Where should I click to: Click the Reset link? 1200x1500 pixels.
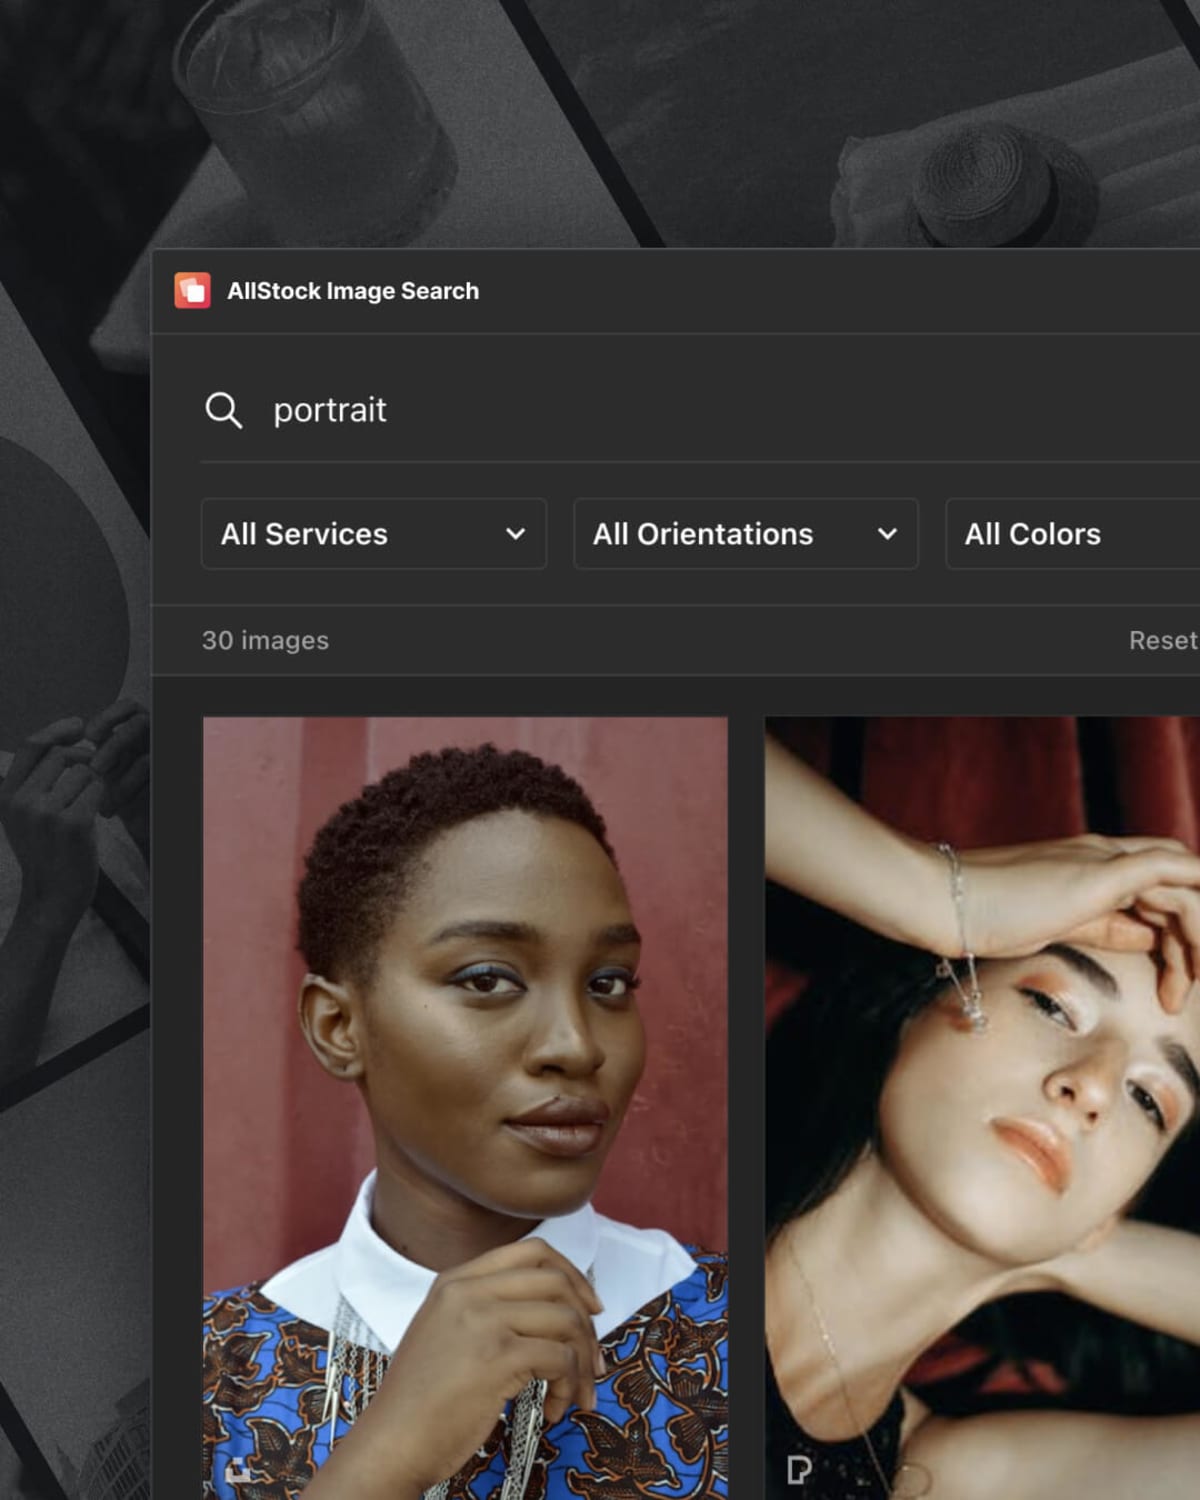(x=1163, y=640)
